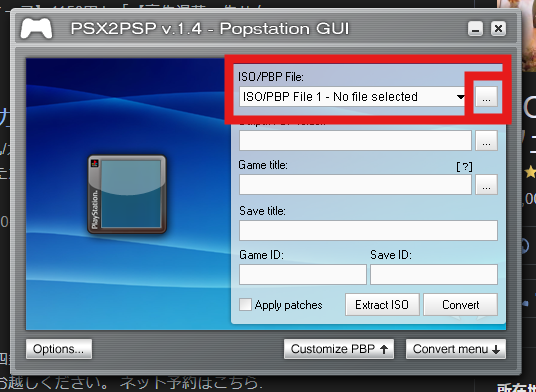Viewport: 536px width, 392px height.
Task: Click the [?] help link above Game title
Action: click(465, 166)
